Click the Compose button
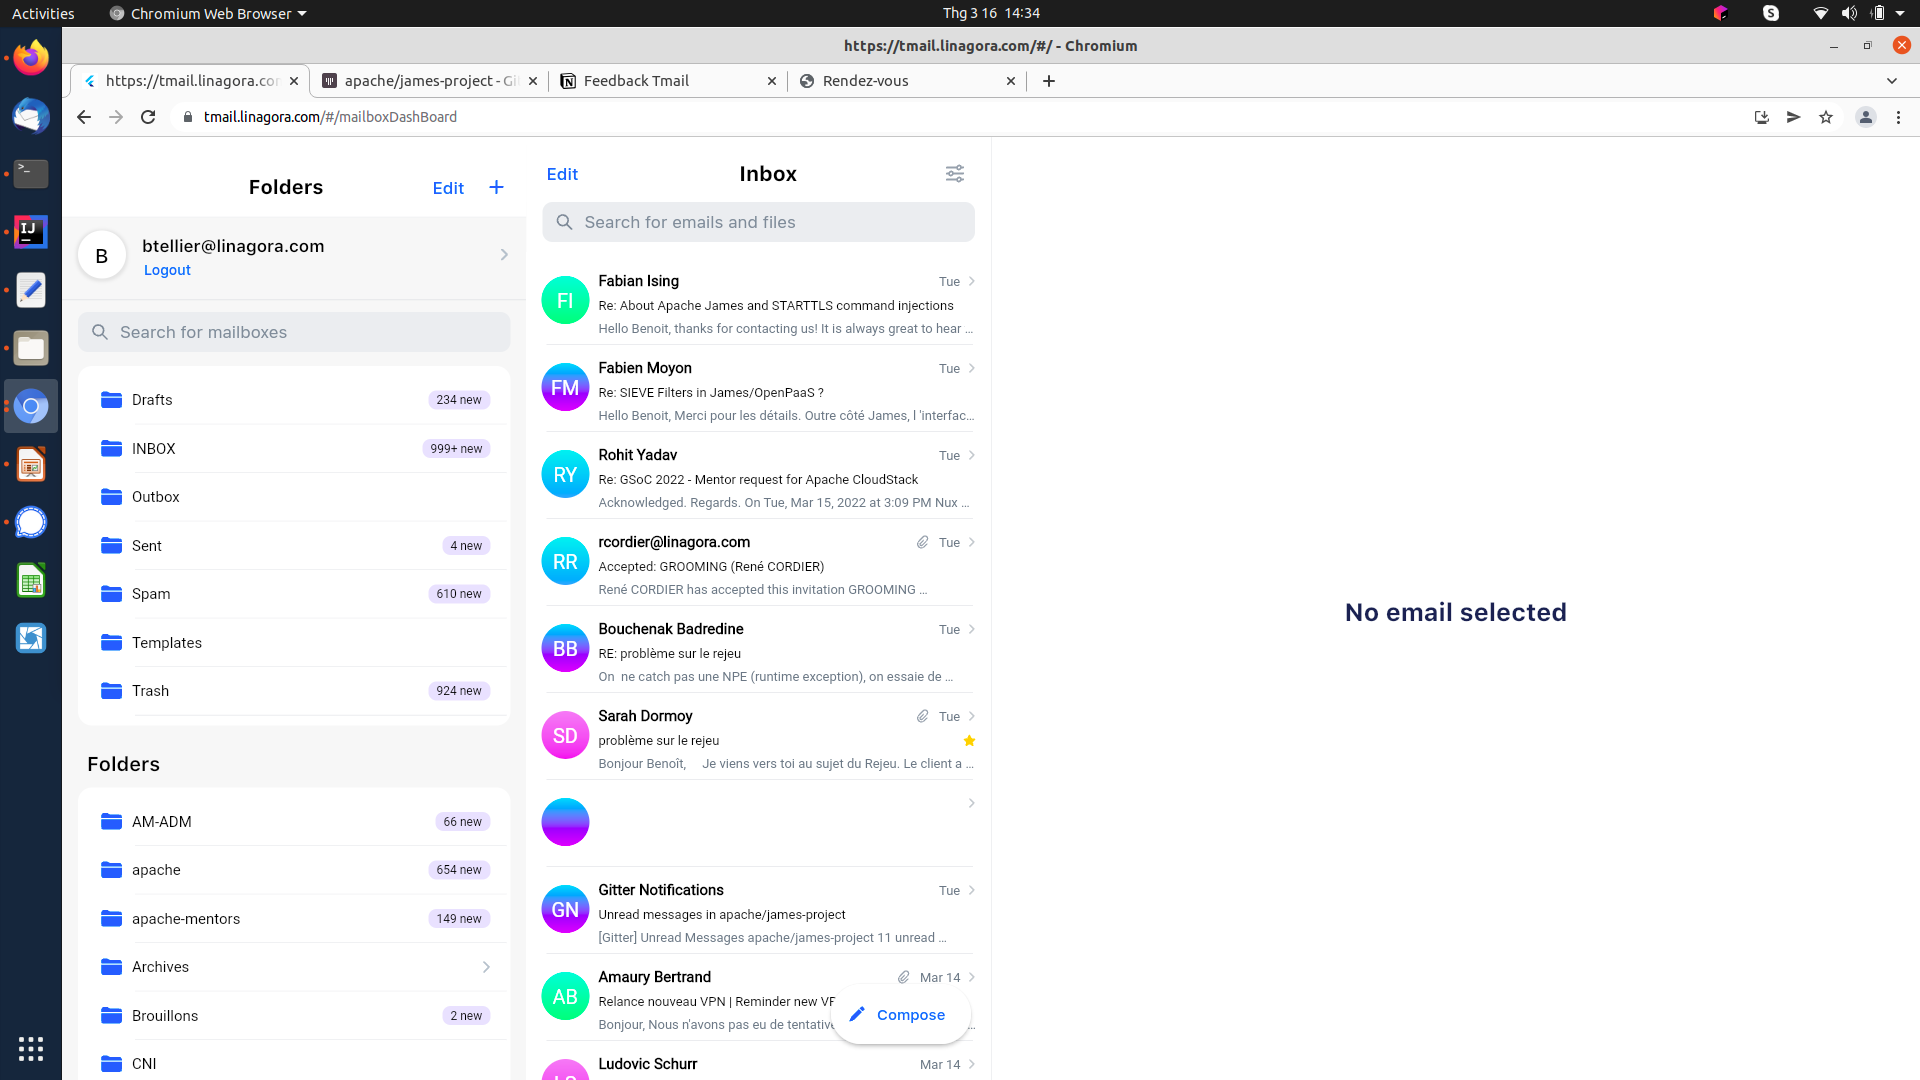The height and width of the screenshot is (1080, 1920). pyautogui.click(x=899, y=1014)
